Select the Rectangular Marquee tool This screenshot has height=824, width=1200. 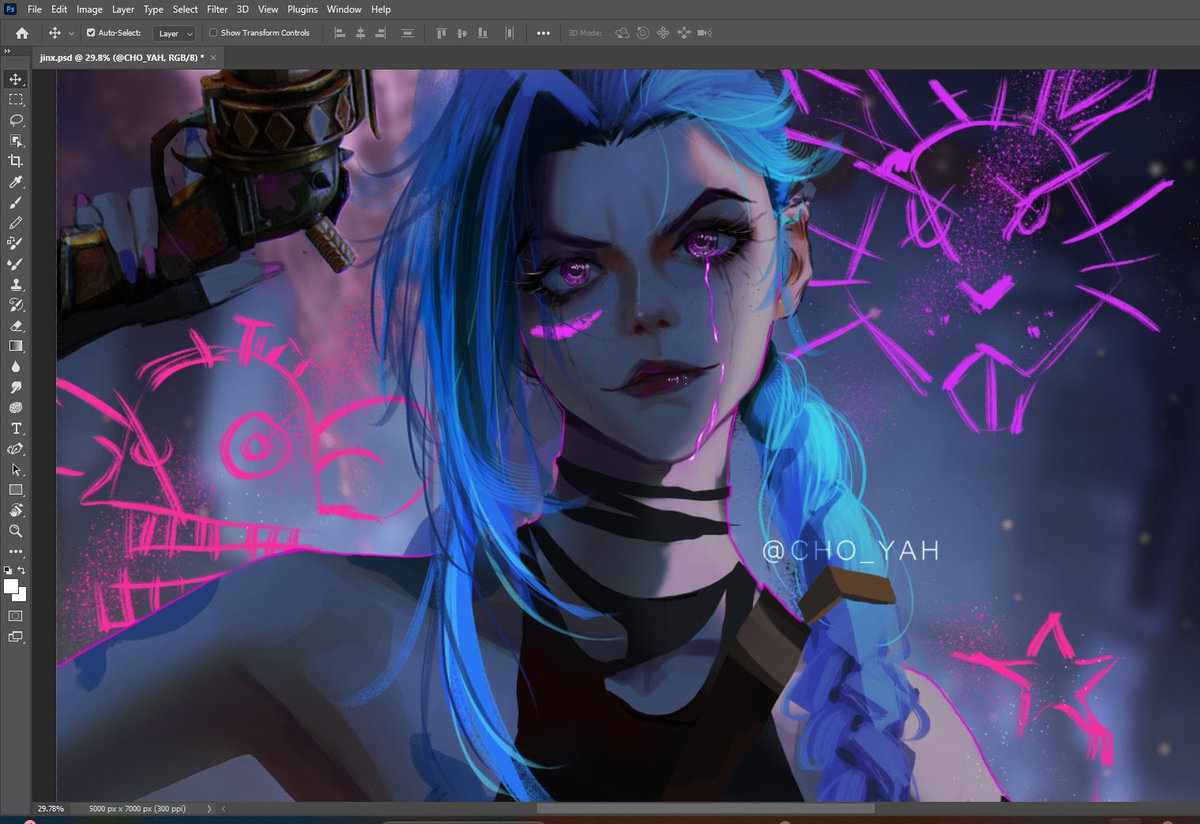16,100
